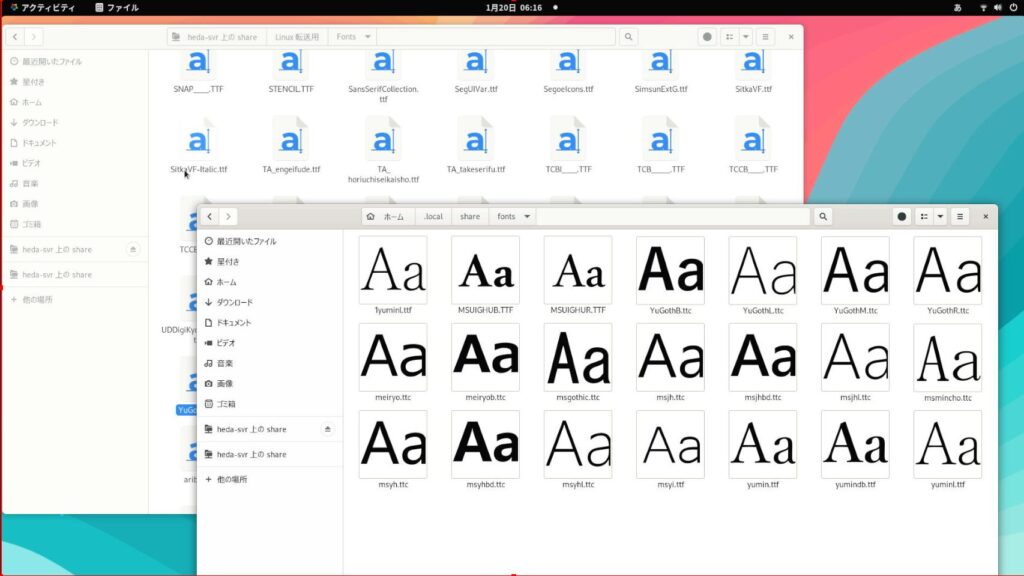Select MSUIGHUB.TTF font thumbnail
The image size is (1024, 576).
485,270
